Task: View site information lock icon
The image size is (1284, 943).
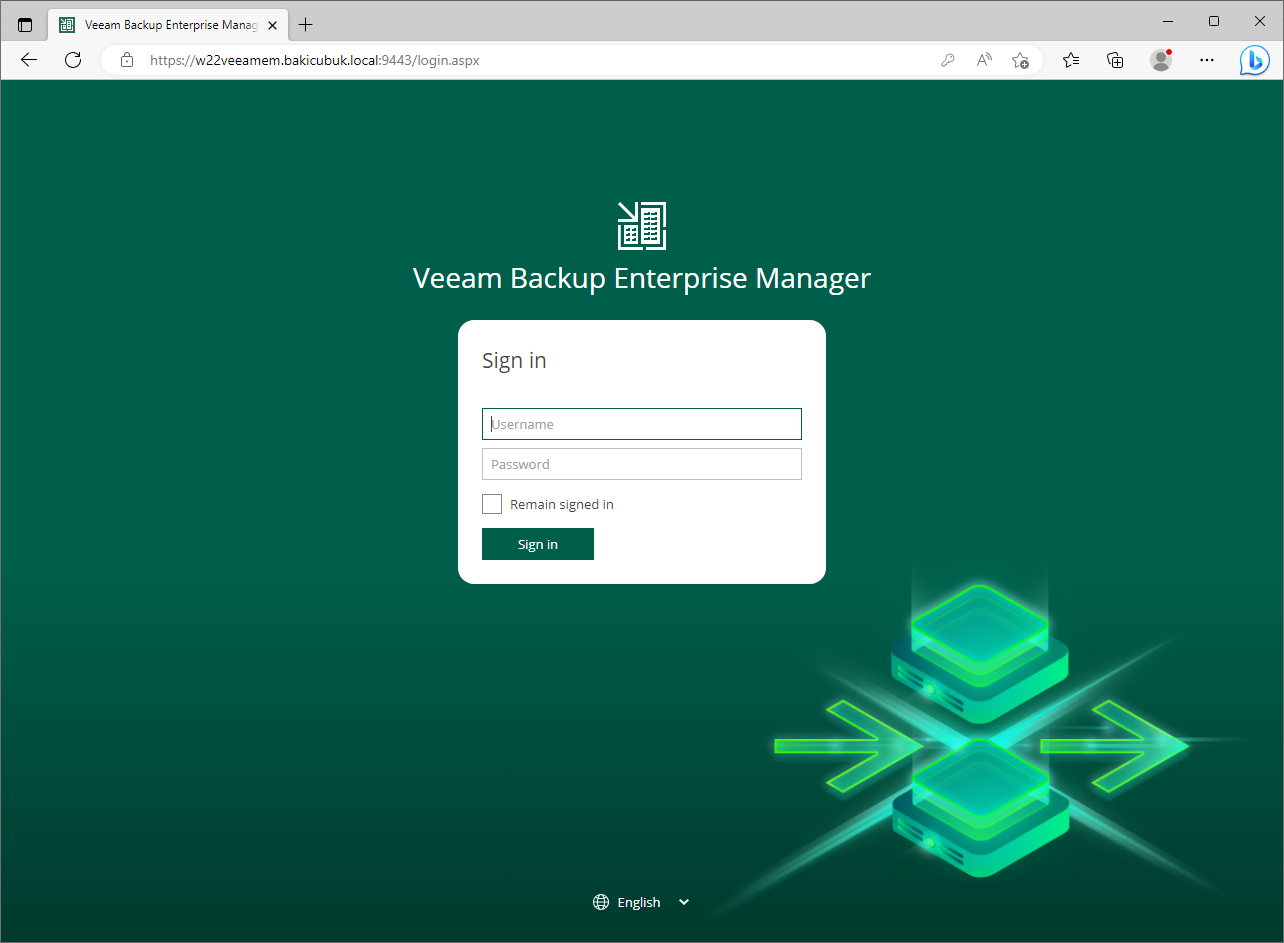Action: pyautogui.click(x=127, y=60)
